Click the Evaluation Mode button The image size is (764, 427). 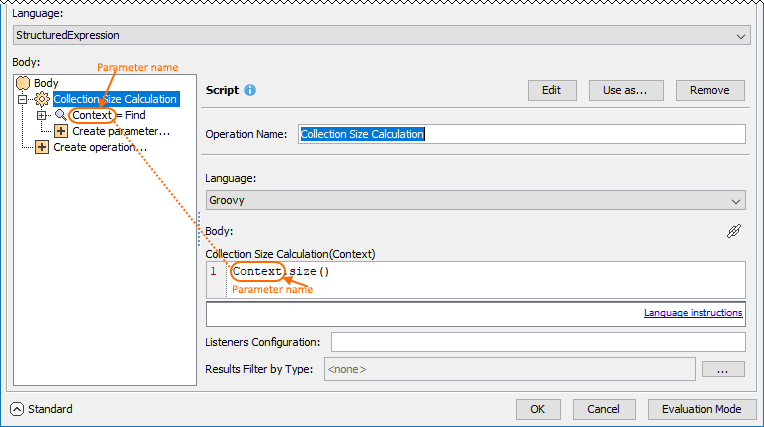coord(702,409)
